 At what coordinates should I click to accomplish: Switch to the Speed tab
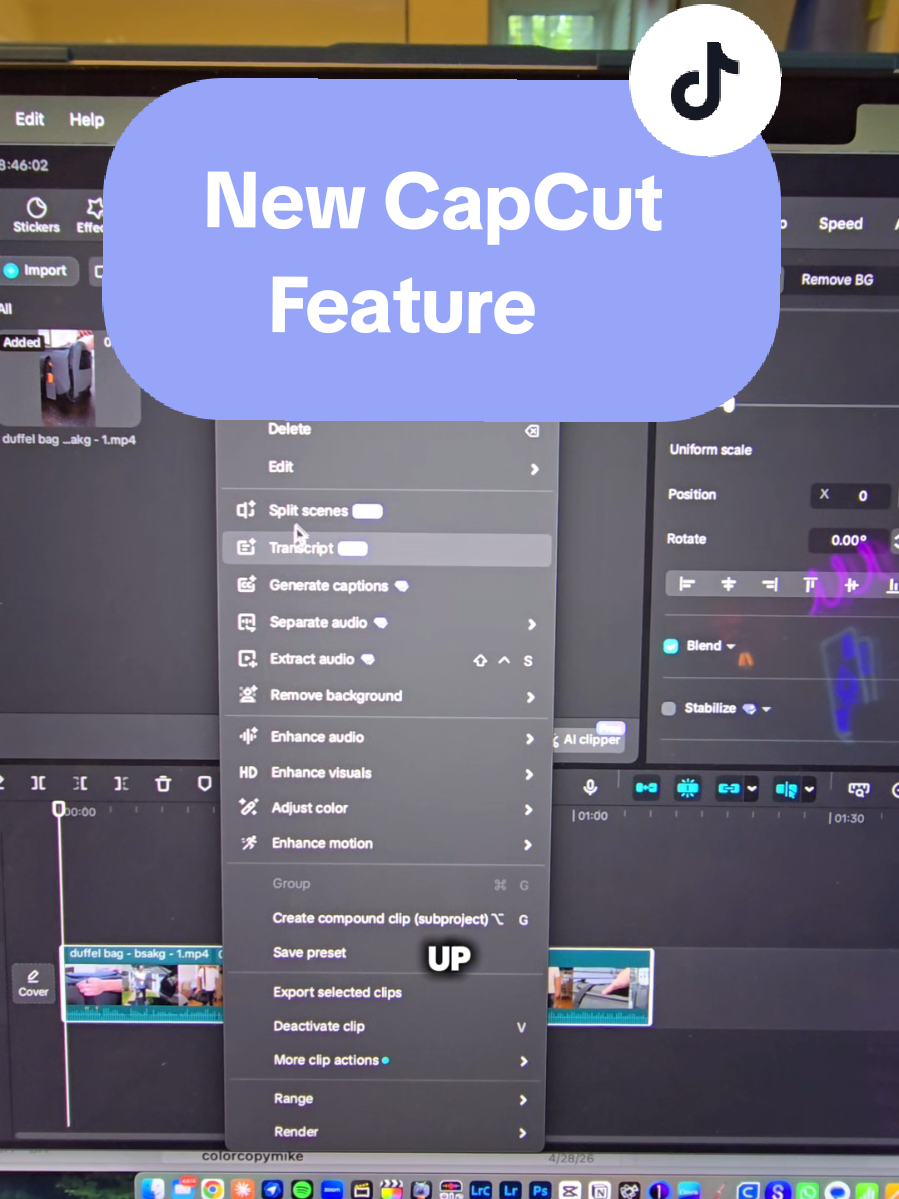[840, 223]
